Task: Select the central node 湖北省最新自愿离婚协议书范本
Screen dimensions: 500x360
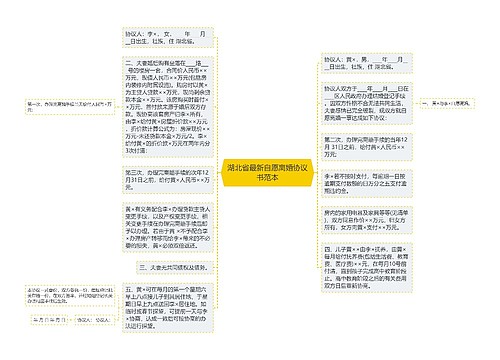Action: point(267,172)
